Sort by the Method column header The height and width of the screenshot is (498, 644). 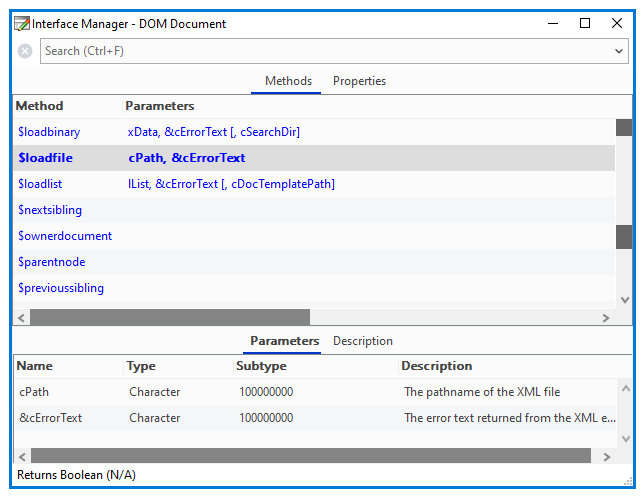click(40, 106)
